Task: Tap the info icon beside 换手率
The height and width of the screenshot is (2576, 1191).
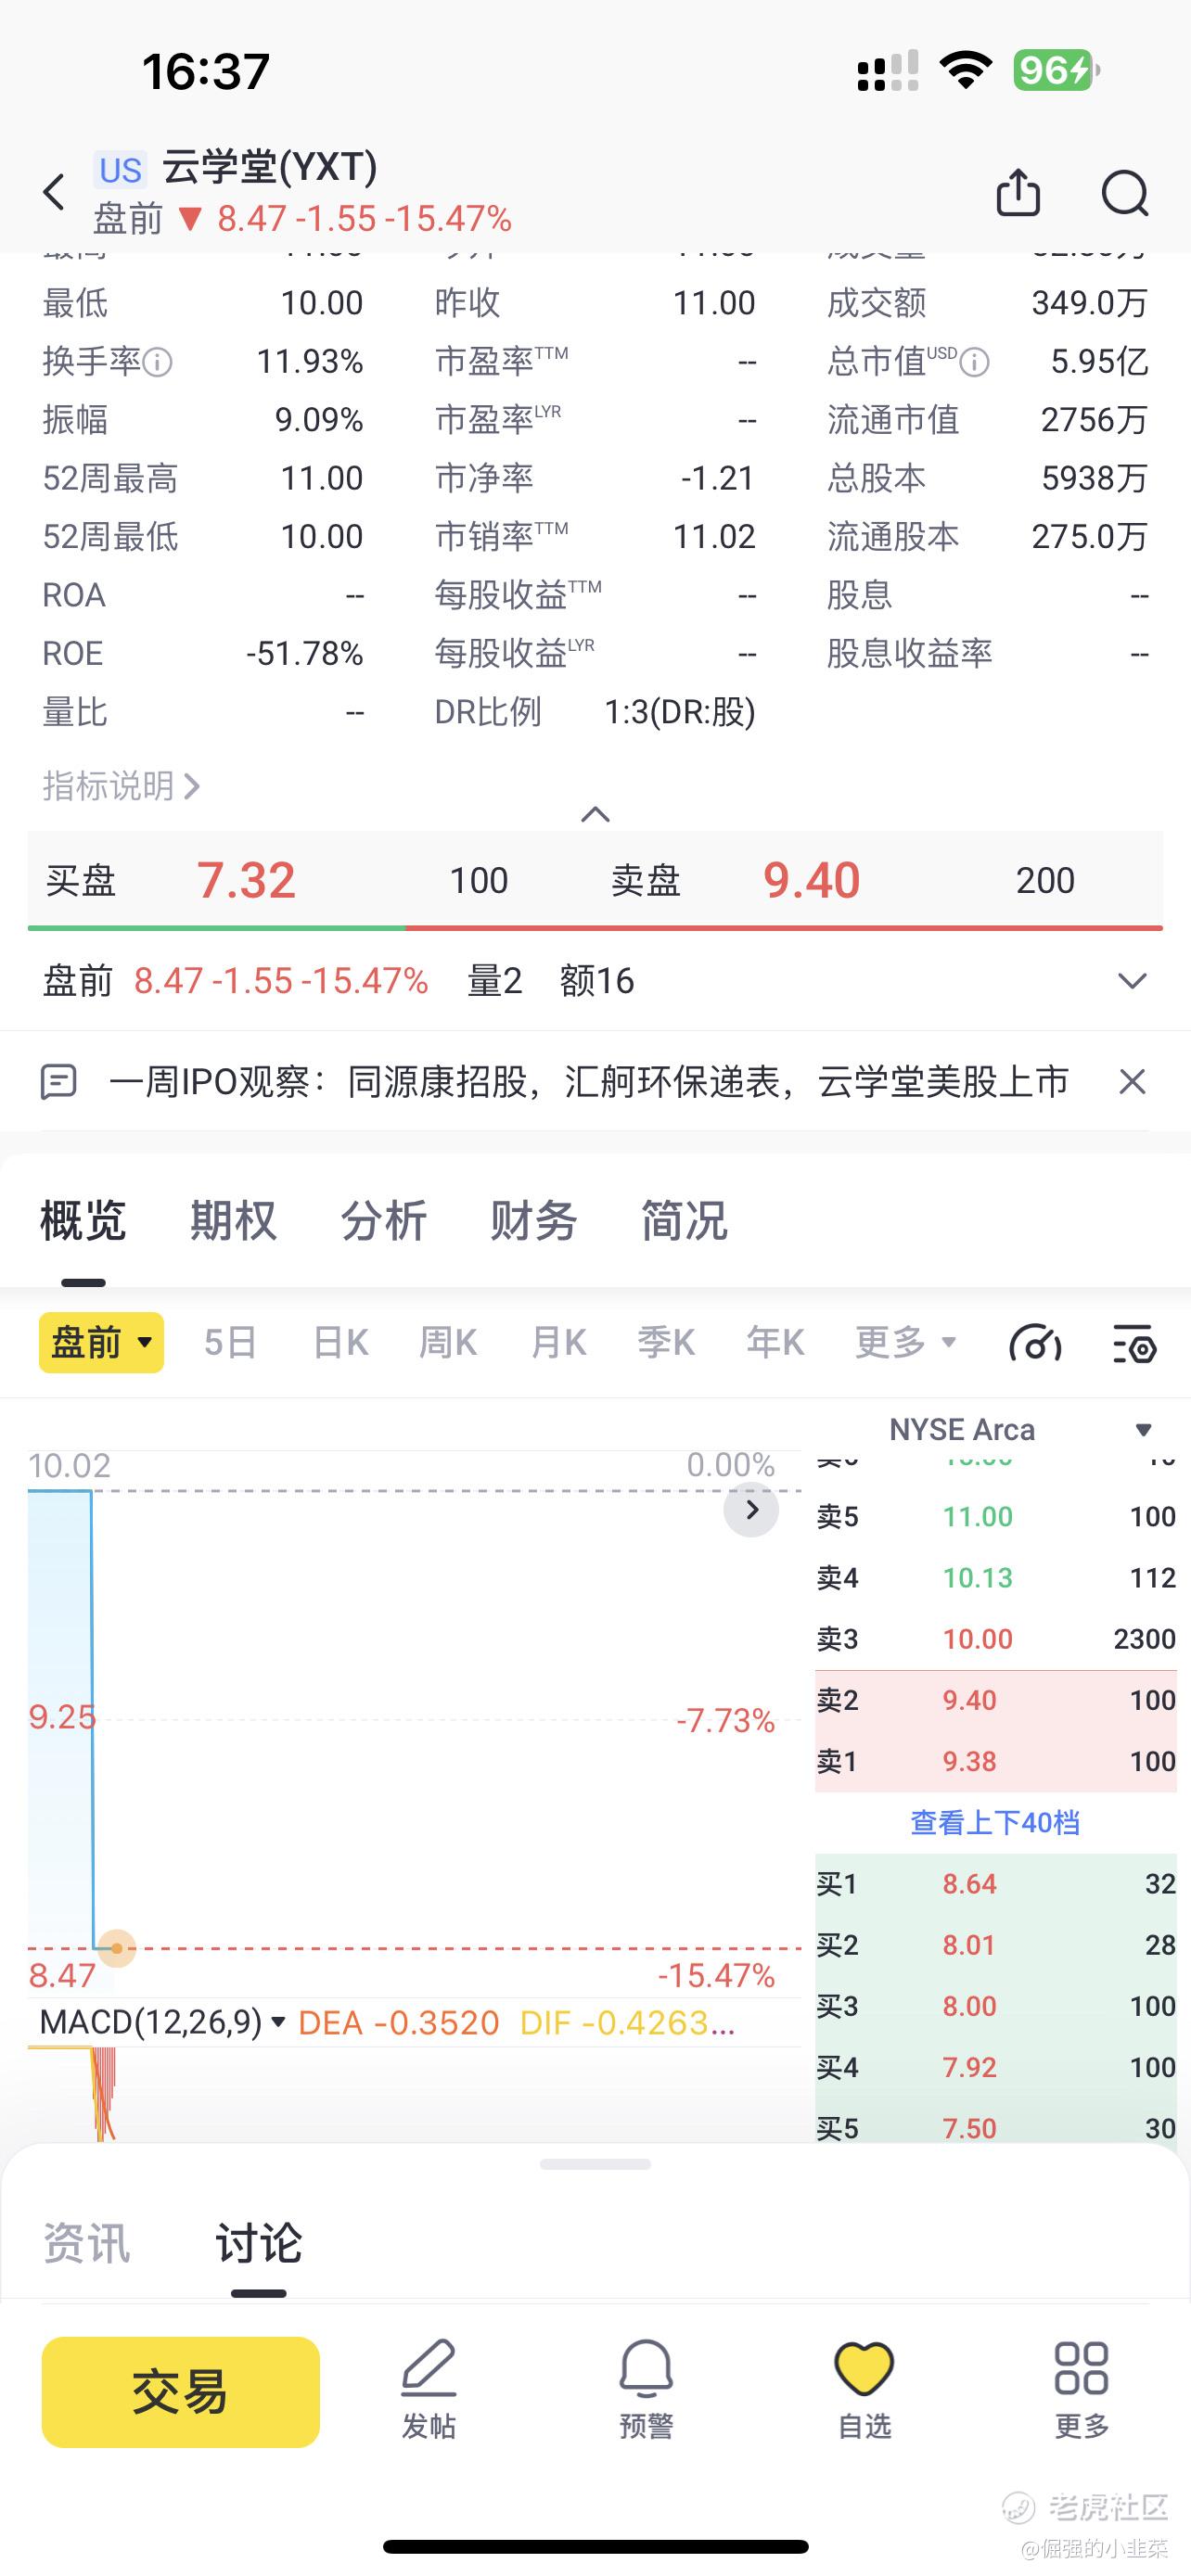Action: [157, 362]
